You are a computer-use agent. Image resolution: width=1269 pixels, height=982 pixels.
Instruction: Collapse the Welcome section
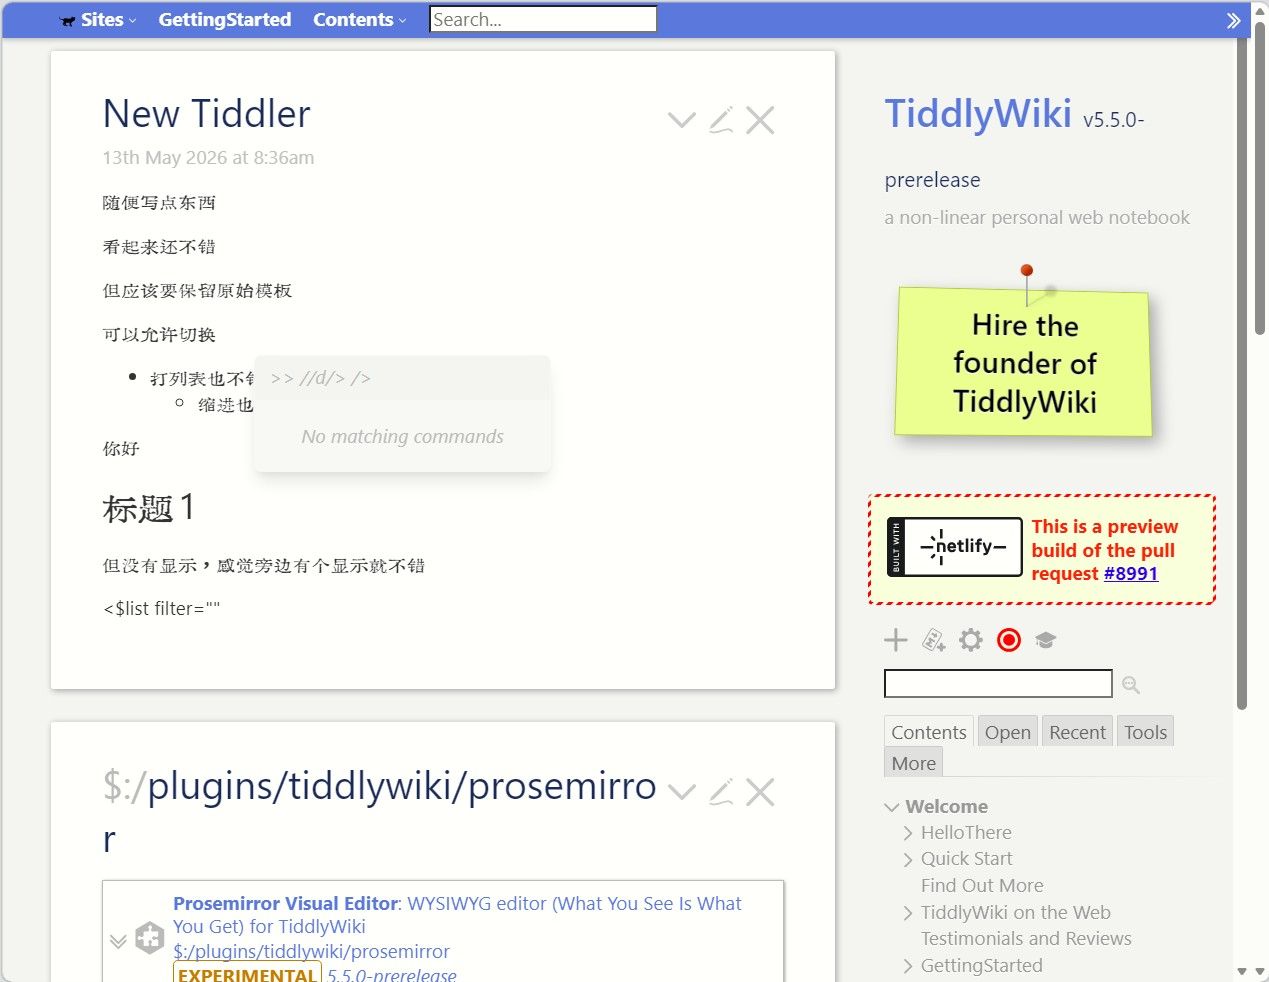click(x=892, y=807)
